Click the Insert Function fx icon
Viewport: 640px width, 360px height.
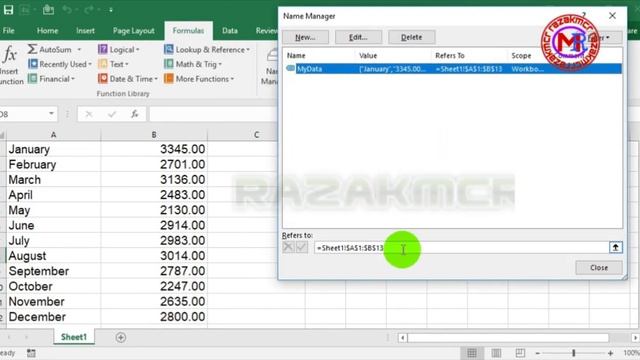pyautogui.click(x=9, y=54)
